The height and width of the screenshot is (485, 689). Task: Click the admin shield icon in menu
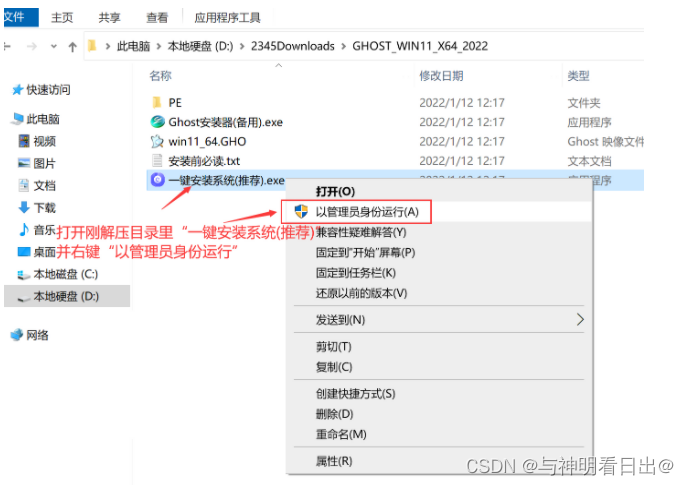[x=301, y=211]
